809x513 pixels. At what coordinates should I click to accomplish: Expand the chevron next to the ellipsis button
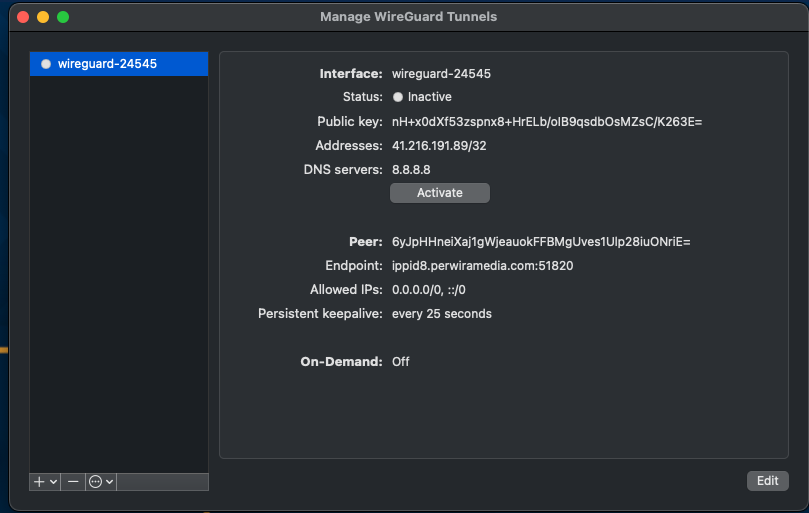click(x=110, y=482)
